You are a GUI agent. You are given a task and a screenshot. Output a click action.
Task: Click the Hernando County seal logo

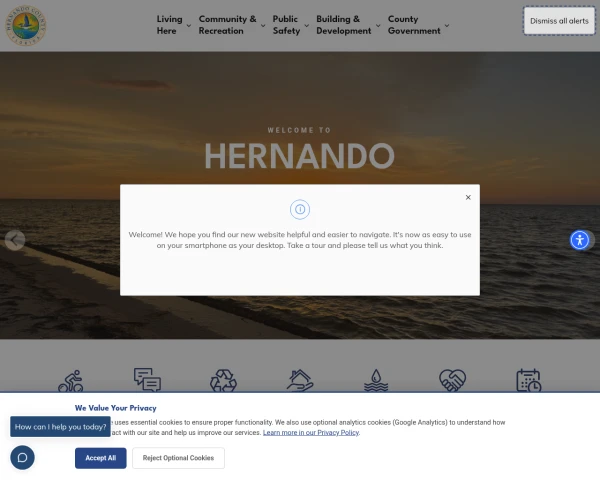(x=26, y=25)
